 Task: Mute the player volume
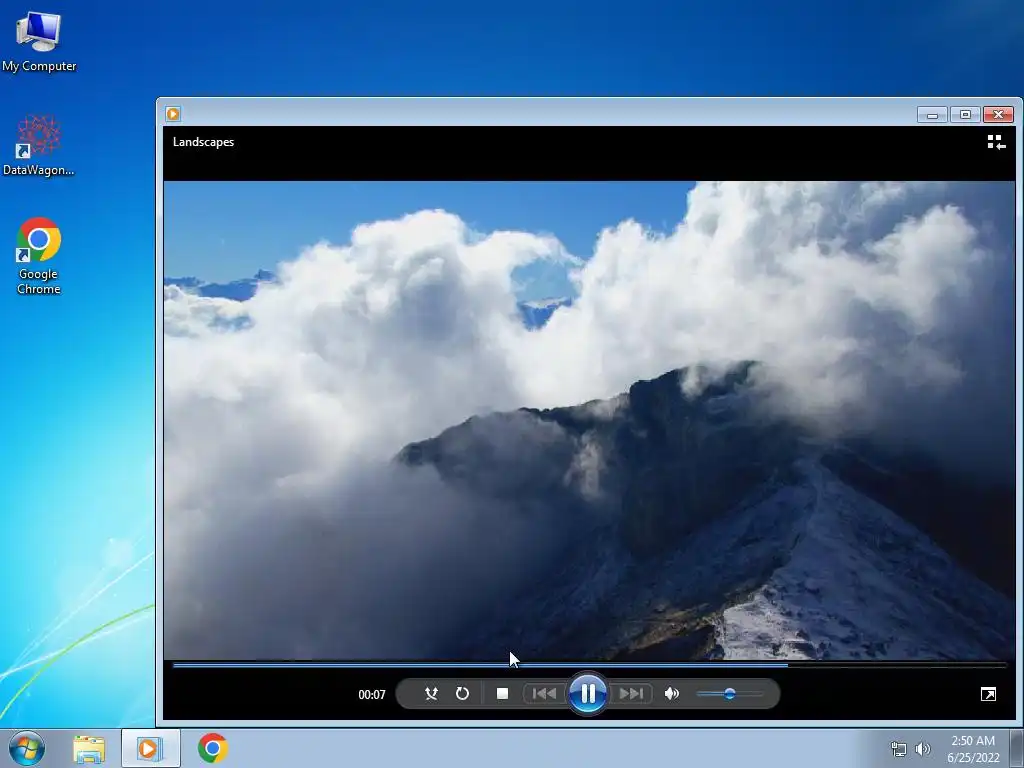click(671, 694)
